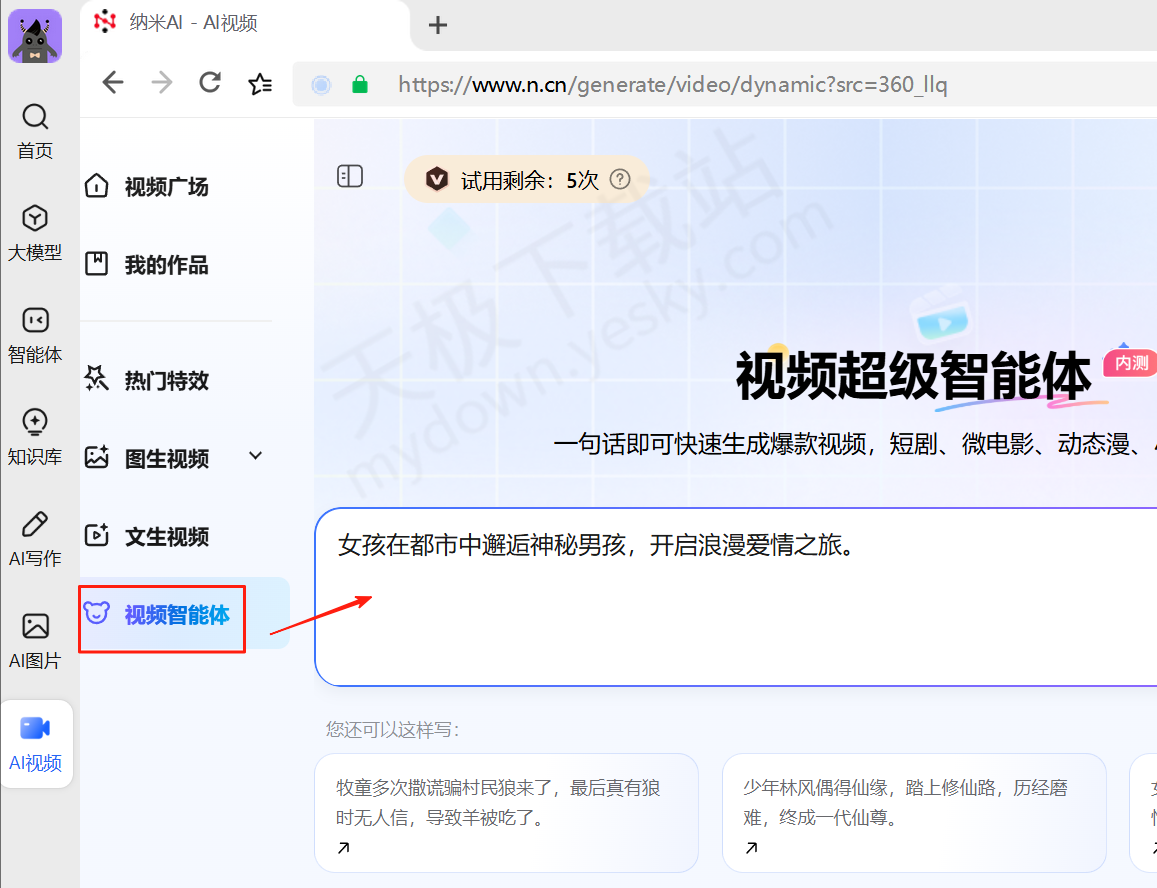This screenshot has width=1157, height=888.
Task: Select the AI写作 pencil icon
Action: tap(35, 524)
